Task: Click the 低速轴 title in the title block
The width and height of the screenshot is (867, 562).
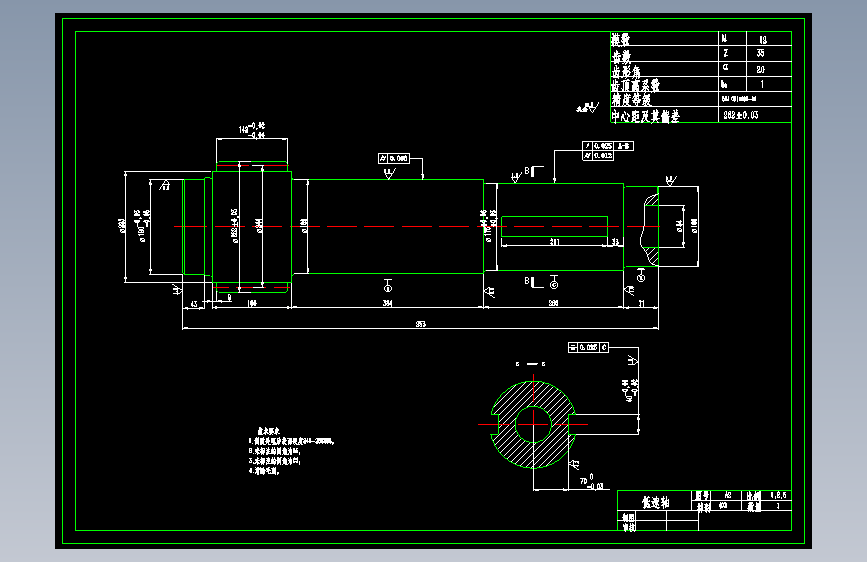Action: click(656, 502)
